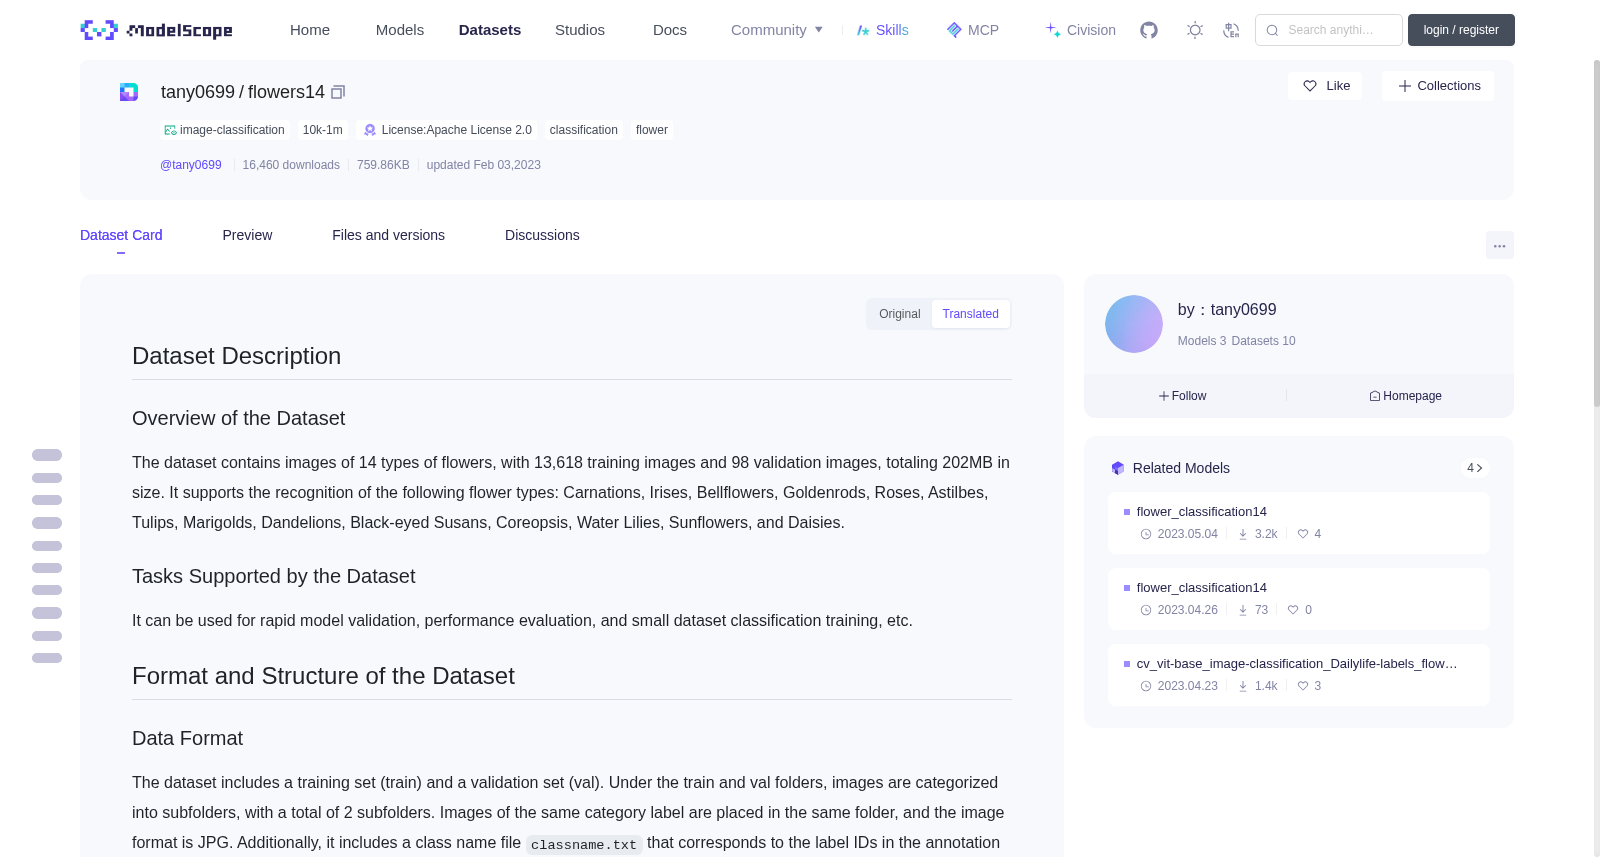Switch to the Preview tab
This screenshot has height=857, width=1600.
[x=247, y=235]
